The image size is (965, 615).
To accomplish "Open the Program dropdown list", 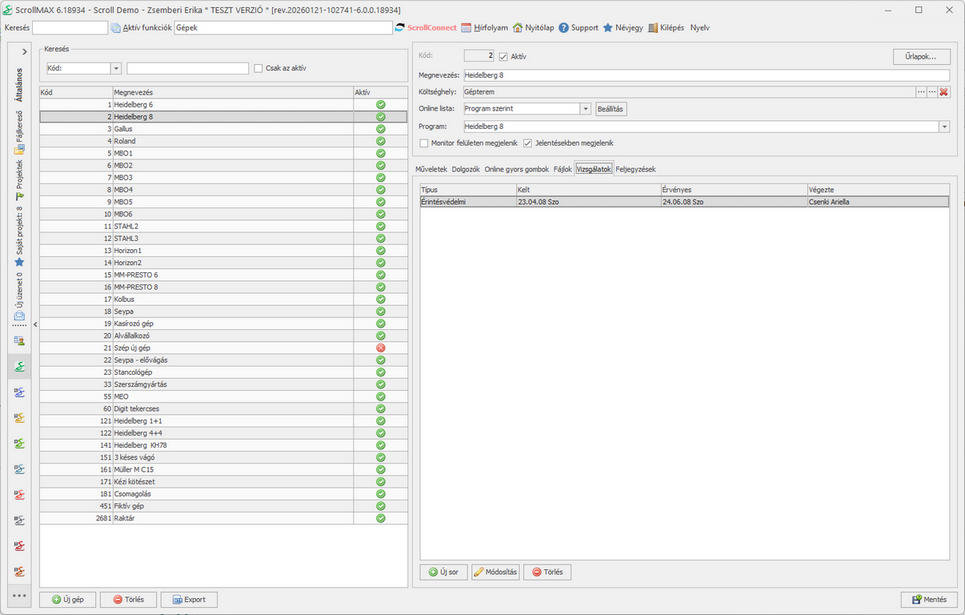I will pyautogui.click(x=943, y=127).
